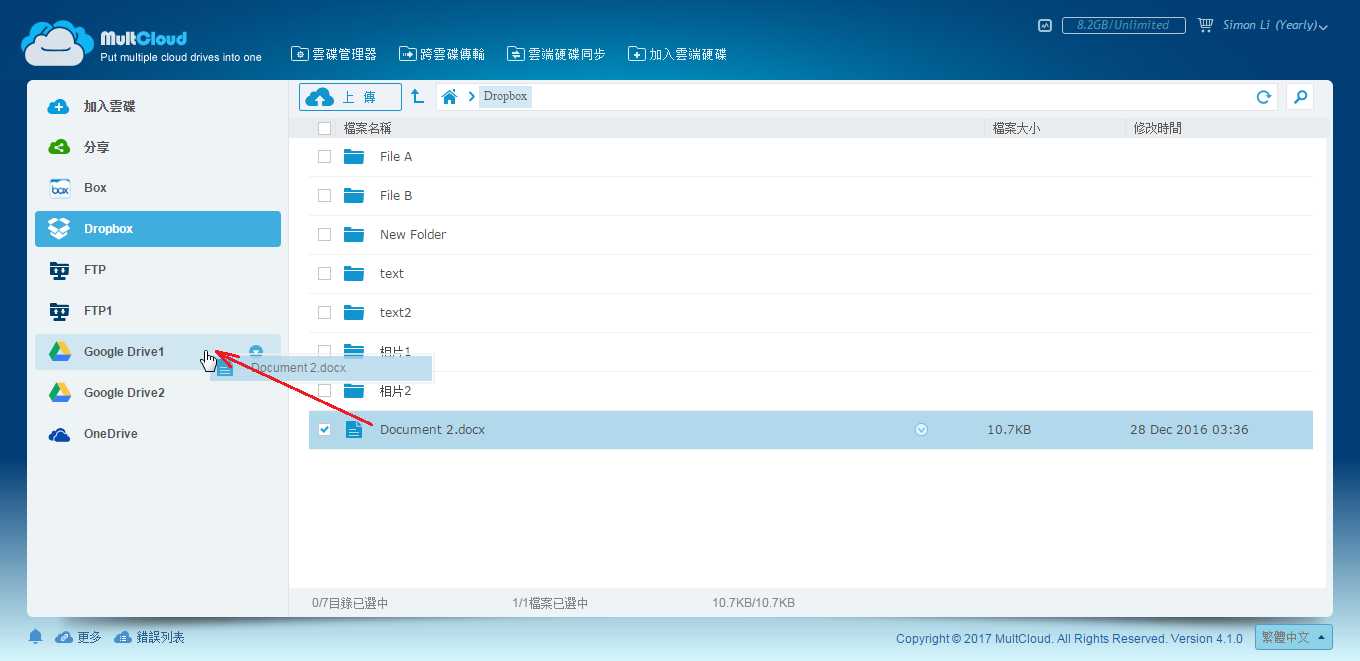Toggle the select-all checkbox in header
This screenshot has height=661, width=1360.
click(x=324, y=128)
